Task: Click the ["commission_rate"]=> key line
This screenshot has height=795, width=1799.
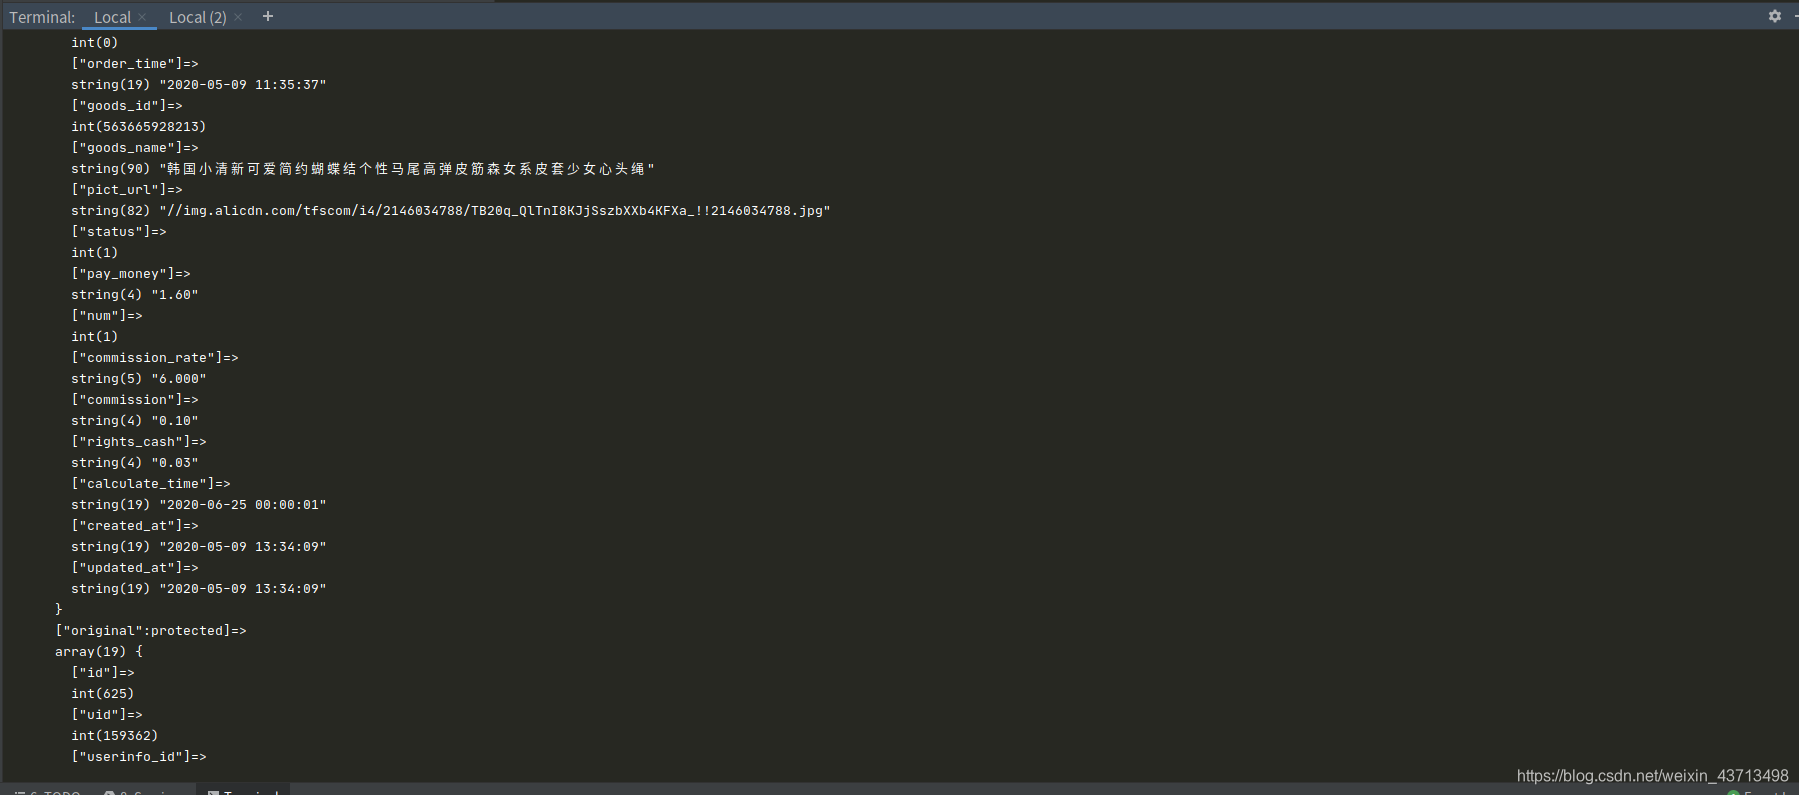Action: point(155,358)
